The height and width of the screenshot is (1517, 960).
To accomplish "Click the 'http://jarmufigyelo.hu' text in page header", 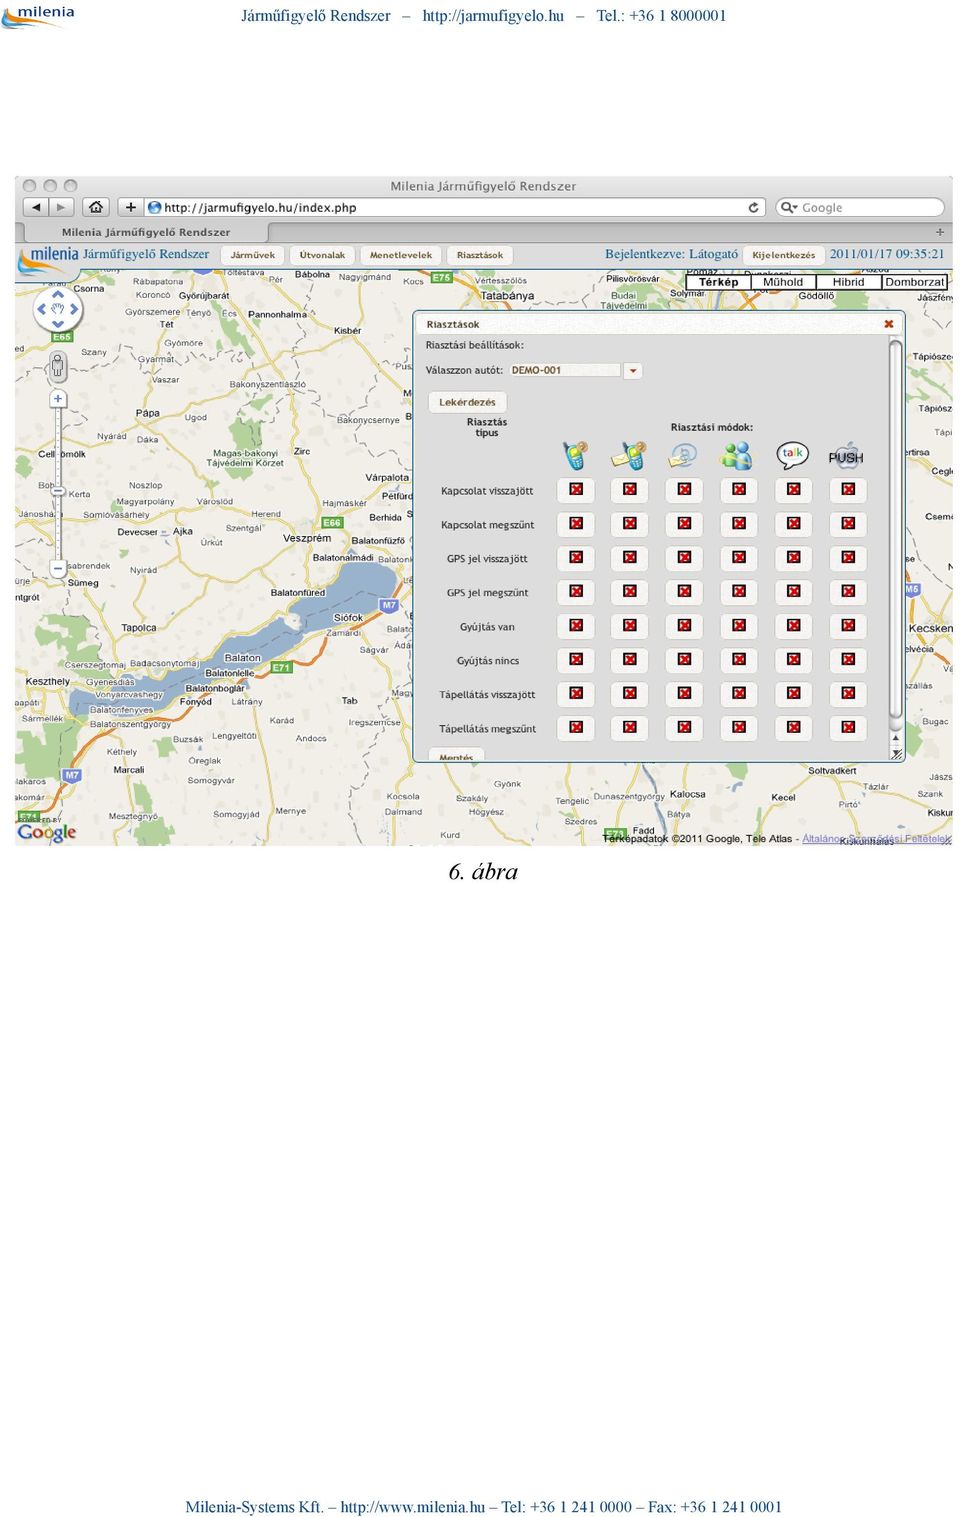I will (x=493, y=16).
